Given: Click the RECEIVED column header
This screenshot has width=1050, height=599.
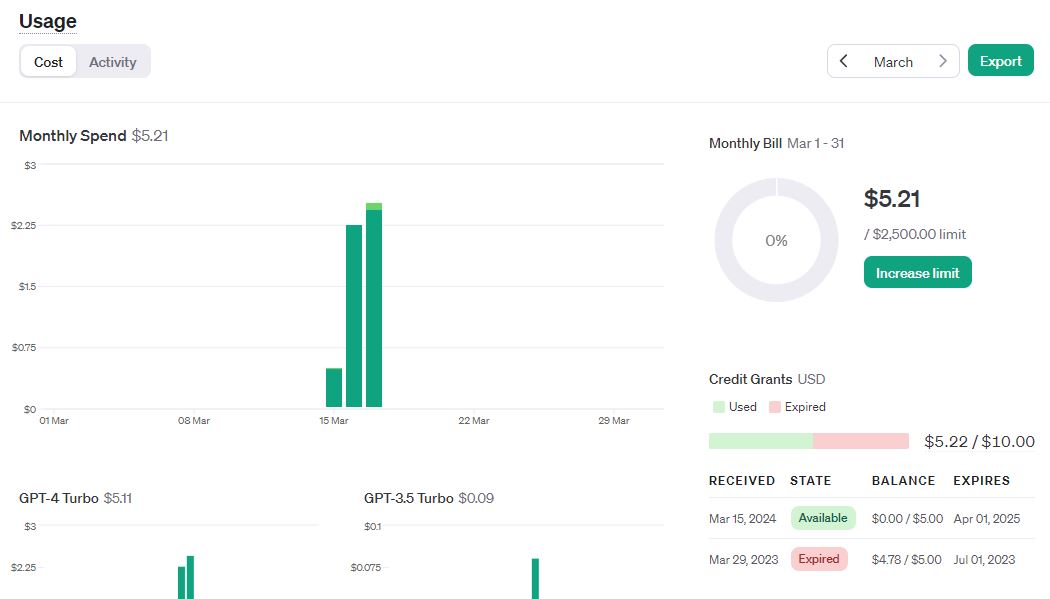Looking at the screenshot, I should click(x=742, y=481).
